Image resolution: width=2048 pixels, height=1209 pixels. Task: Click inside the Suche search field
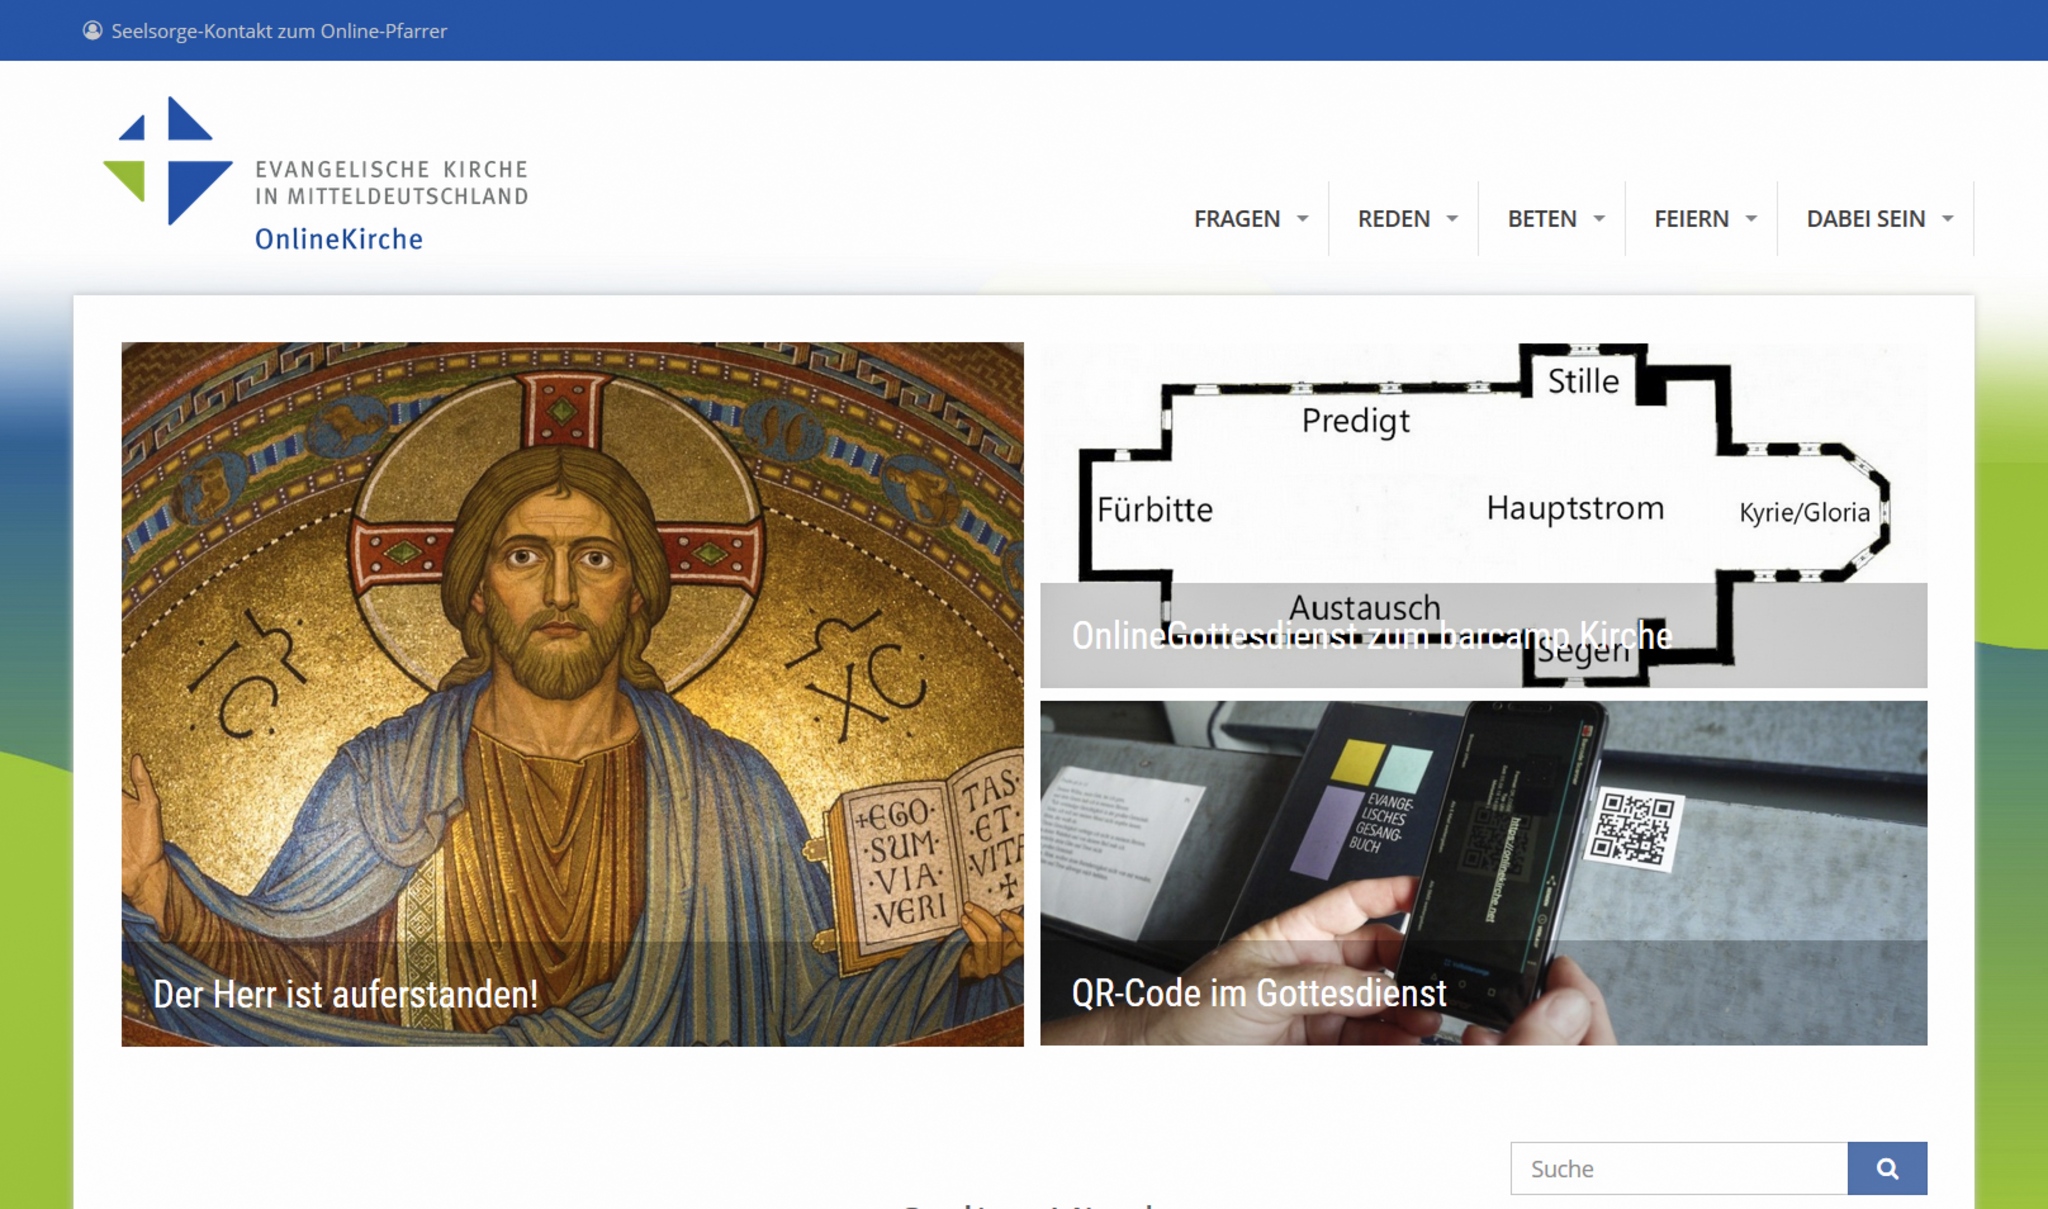1680,1167
